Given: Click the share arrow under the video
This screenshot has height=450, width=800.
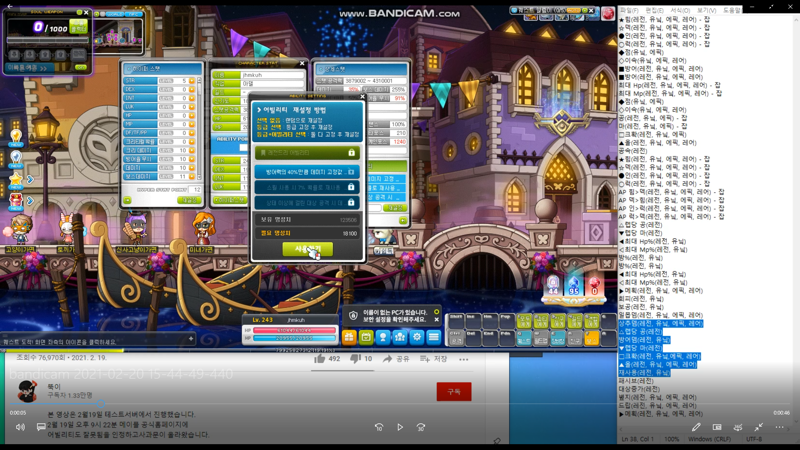Looking at the screenshot, I should point(387,359).
